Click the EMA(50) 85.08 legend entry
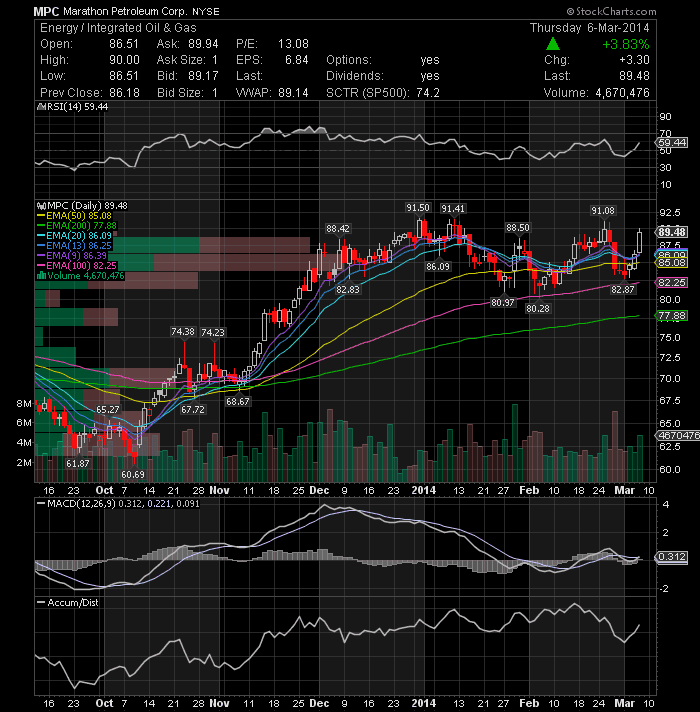The image size is (700, 712). pos(74,216)
